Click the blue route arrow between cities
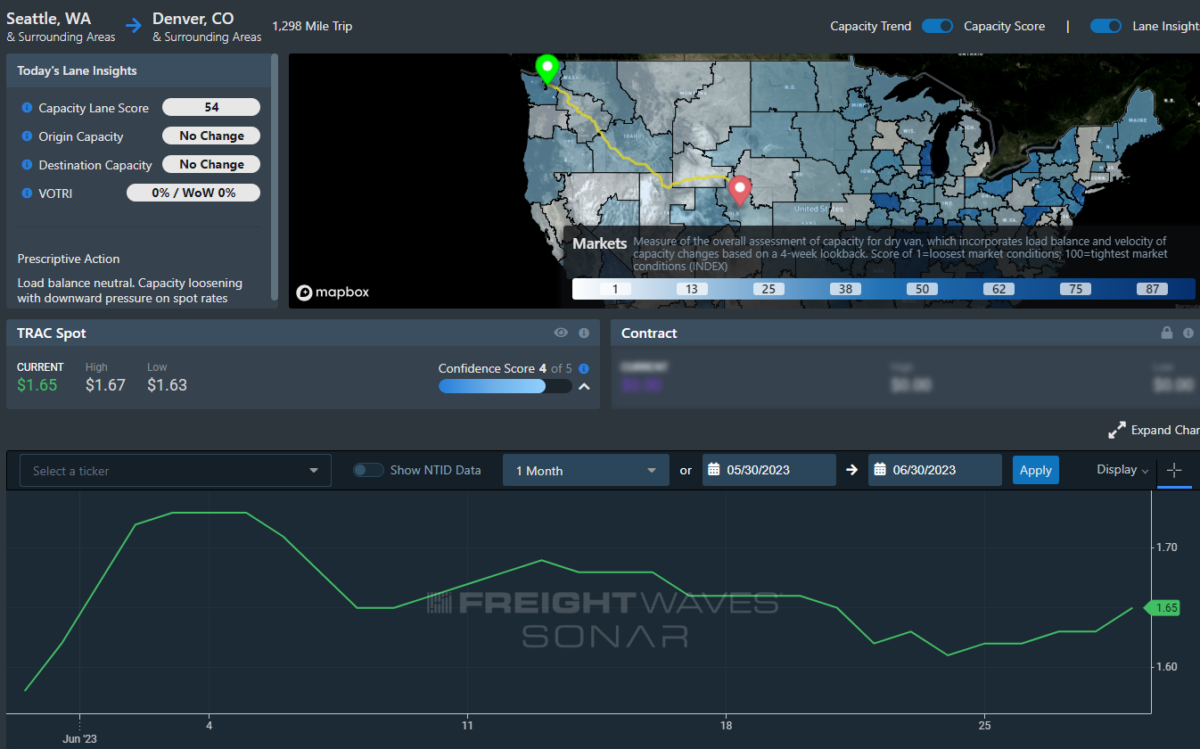This screenshot has width=1200, height=749. (x=134, y=27)
